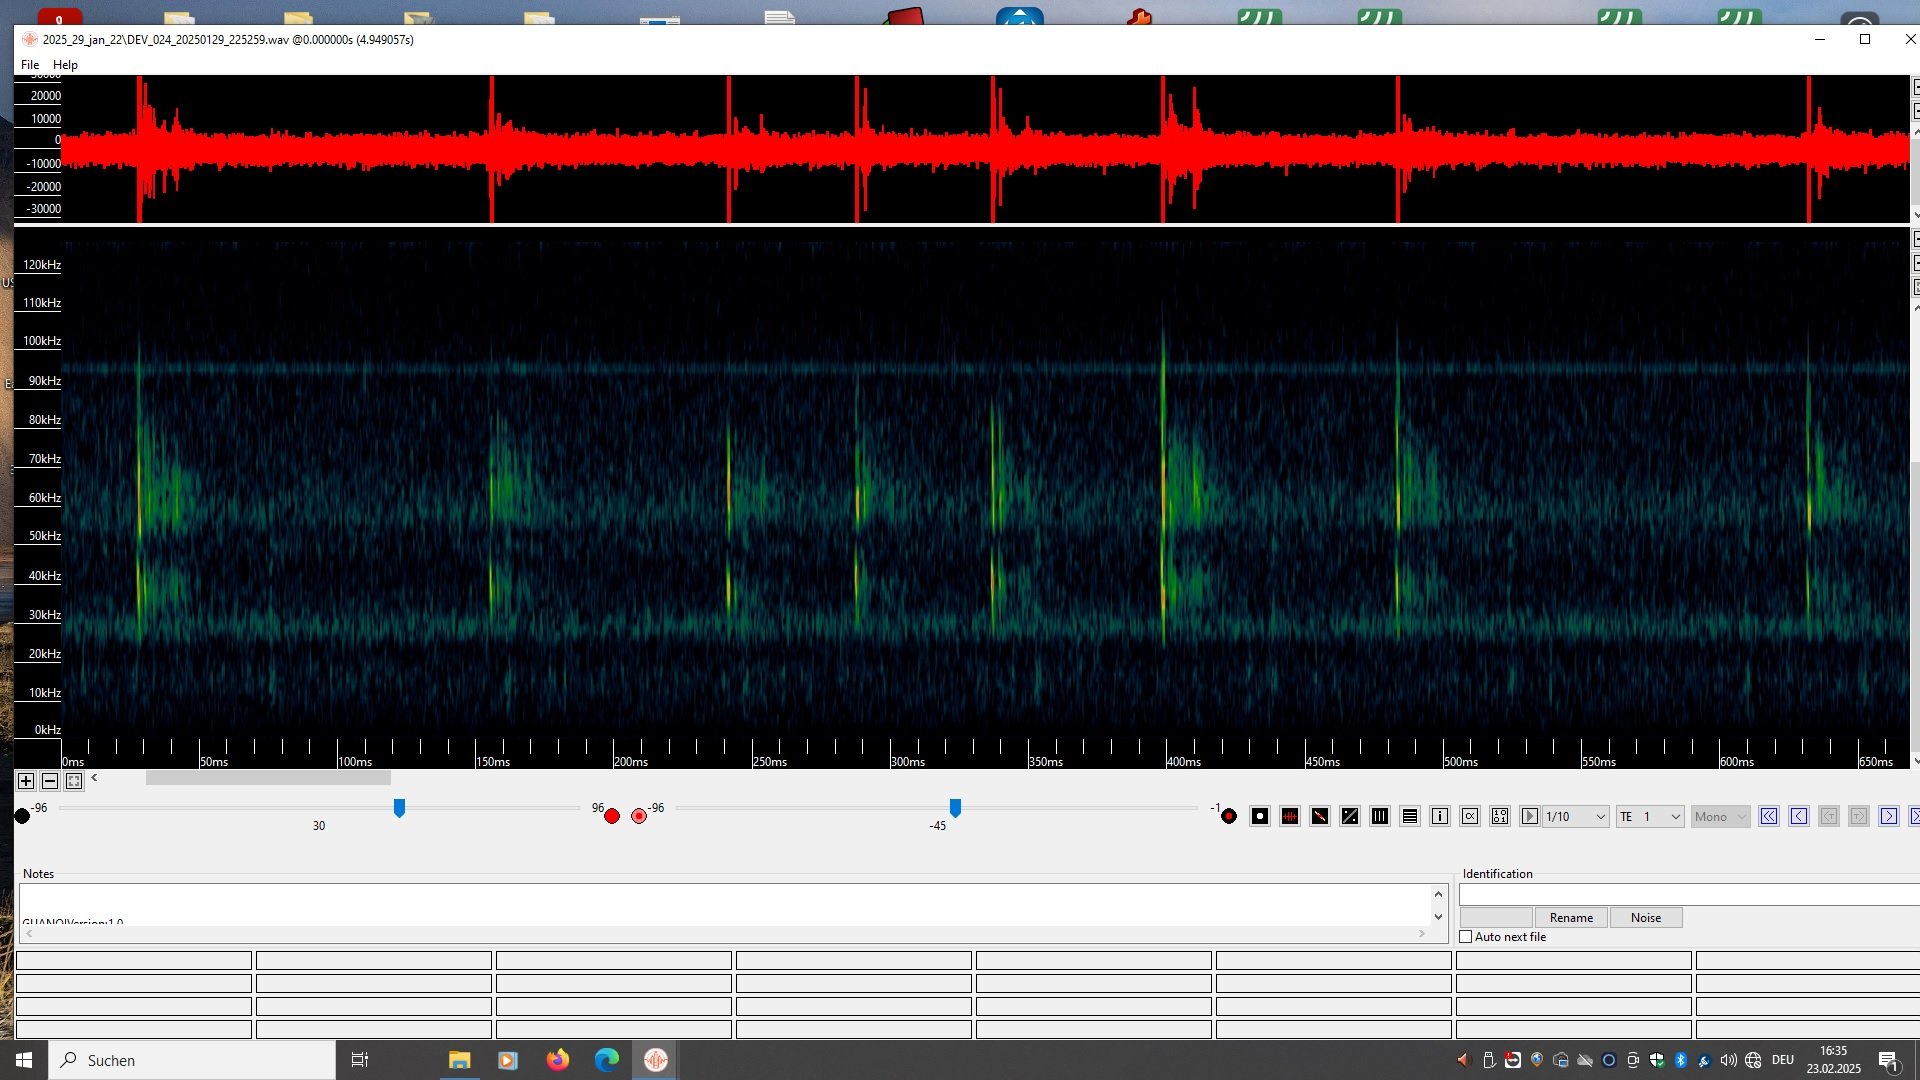1920x1080 pixels.
Task: Jump to the first file with double-left arrow
Action: pyautogui.click(x=1769, y=816)
